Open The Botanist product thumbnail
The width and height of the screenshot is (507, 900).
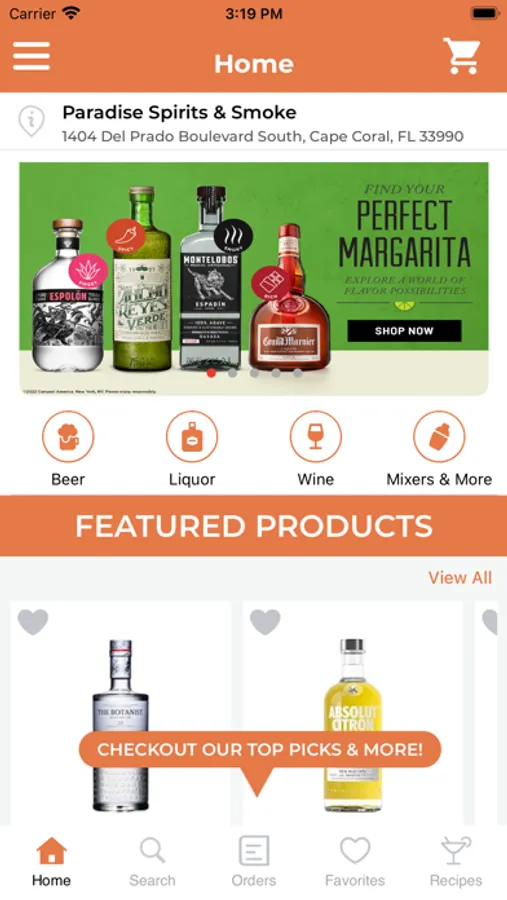(121, 726)
